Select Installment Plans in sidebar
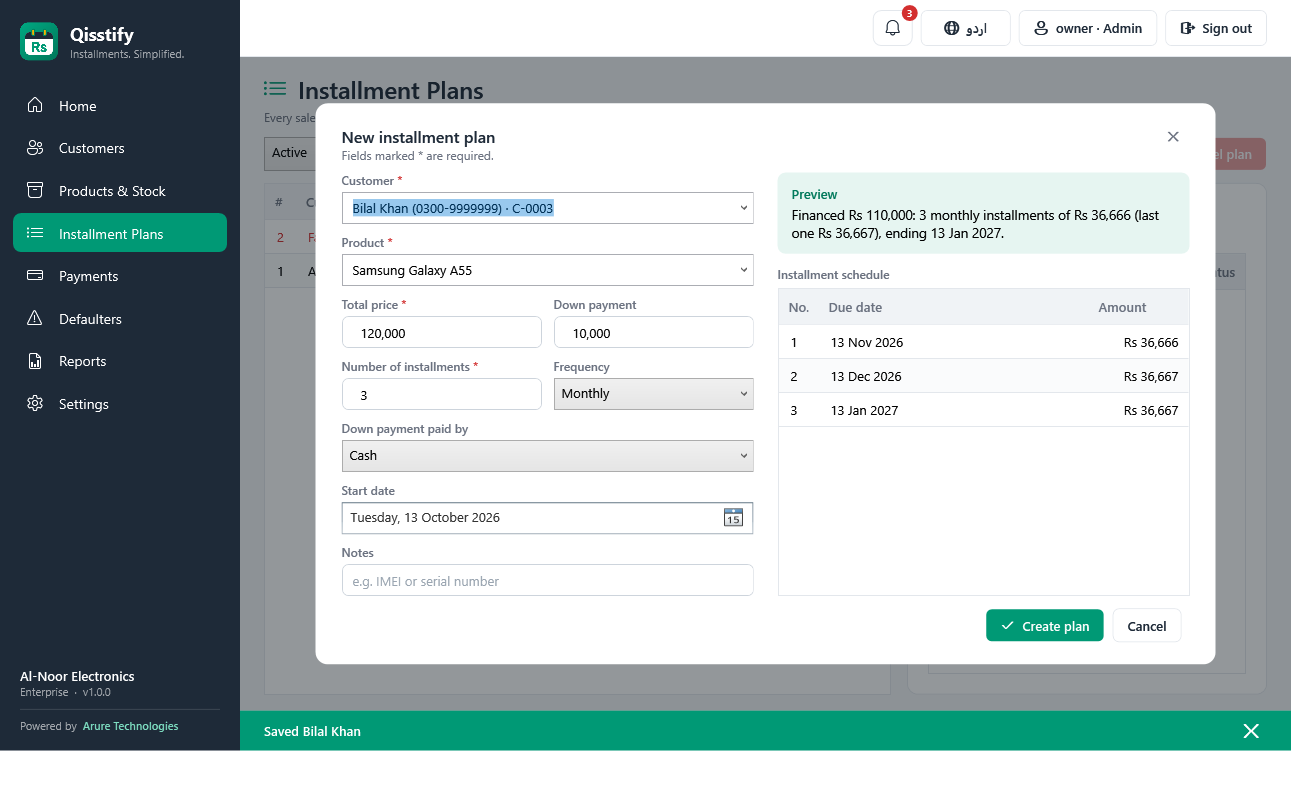Viewport: 1304px width, 786px height. tap(120, 233)
